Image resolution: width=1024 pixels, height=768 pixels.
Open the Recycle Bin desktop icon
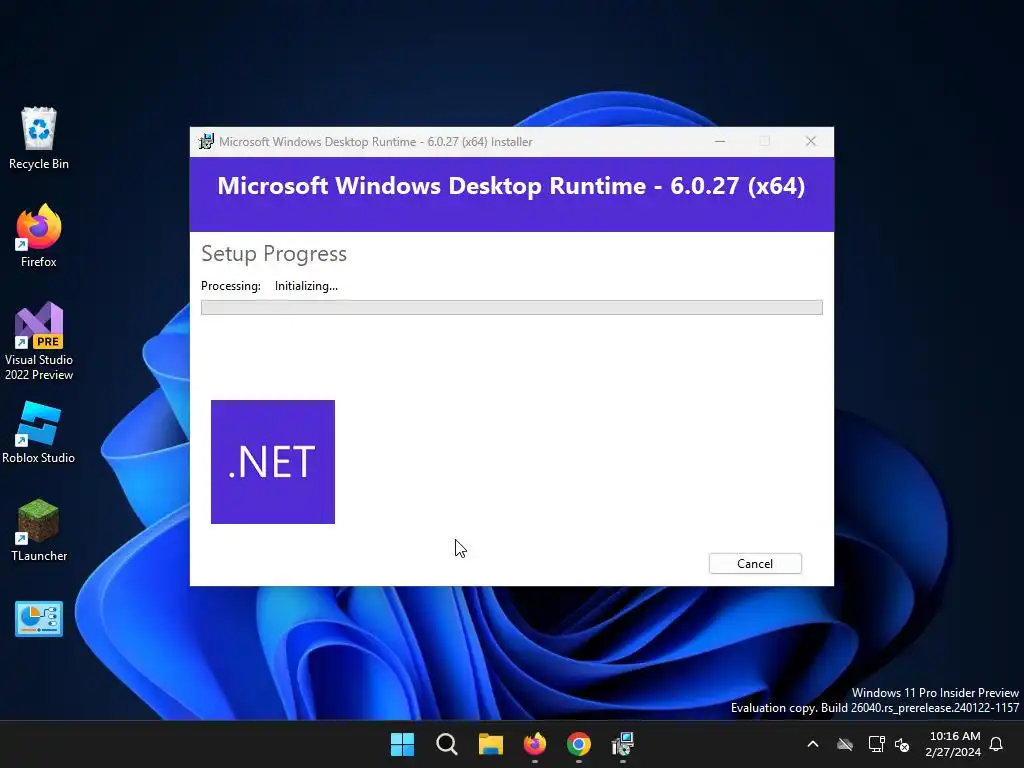39,138
